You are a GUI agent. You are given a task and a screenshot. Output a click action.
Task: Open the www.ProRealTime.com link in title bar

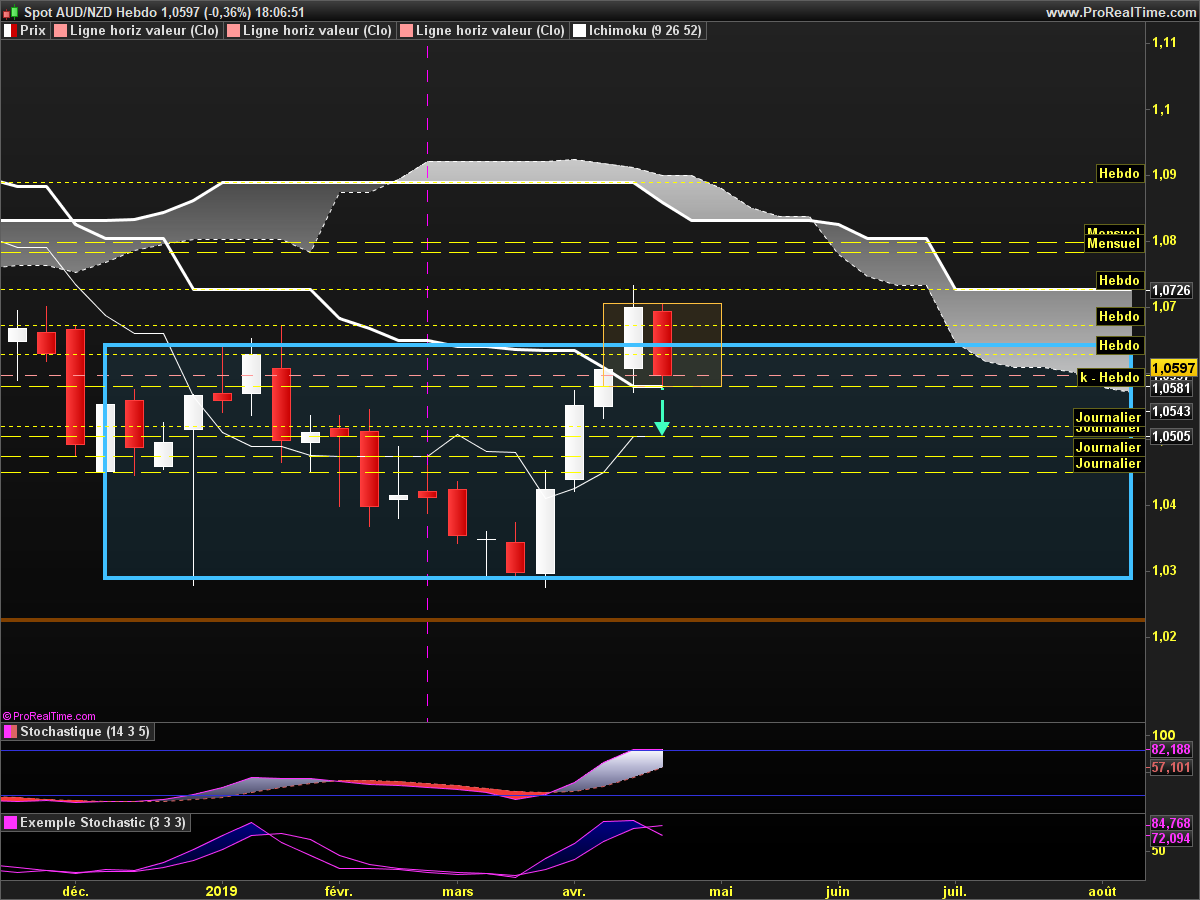tap(1119, 12)
